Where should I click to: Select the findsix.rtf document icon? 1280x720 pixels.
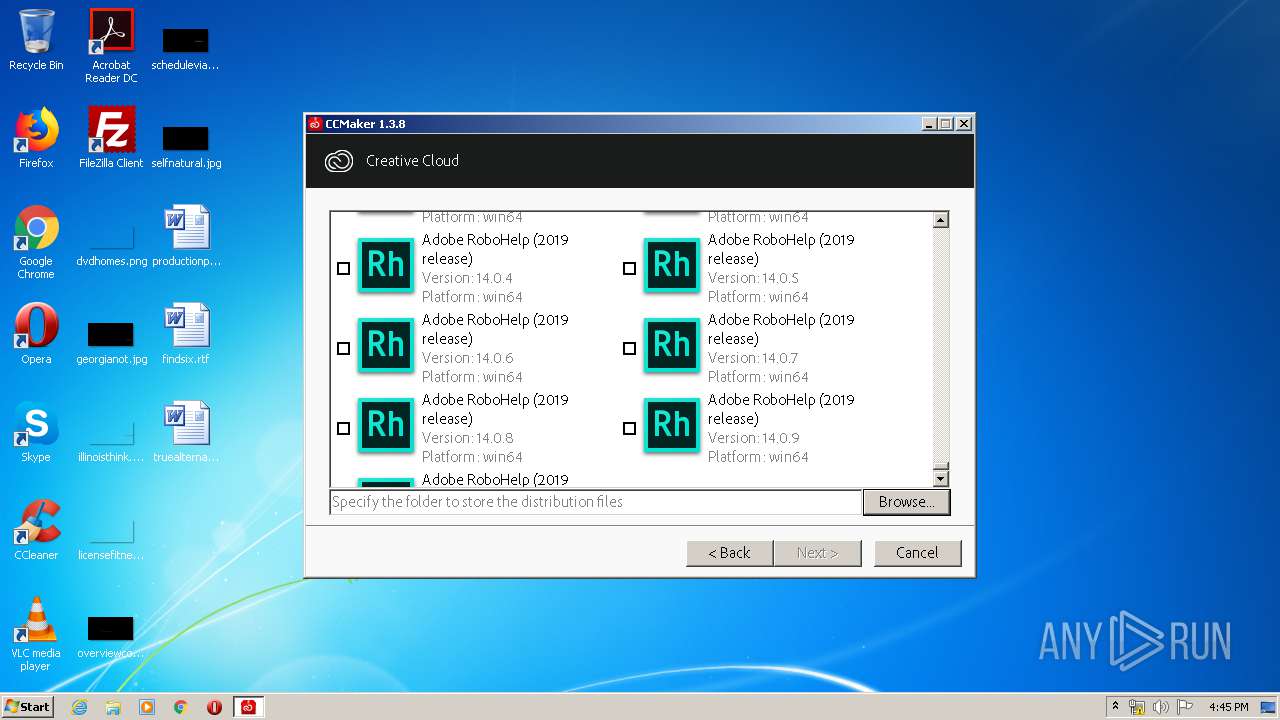point(186,334)
